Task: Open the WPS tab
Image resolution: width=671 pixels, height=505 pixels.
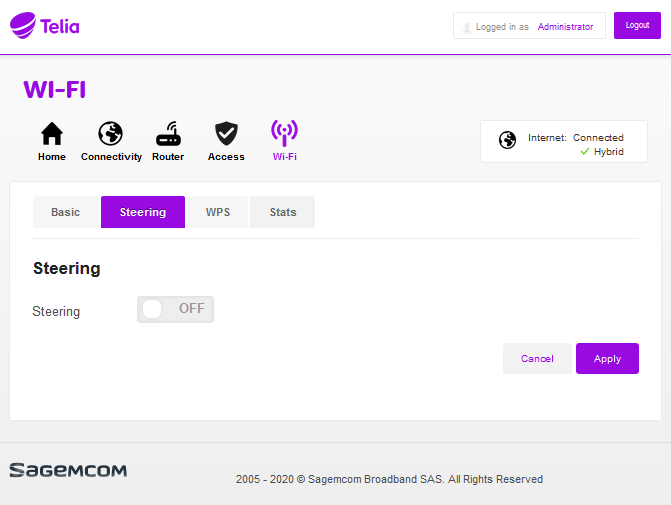Action: point(218,212)
